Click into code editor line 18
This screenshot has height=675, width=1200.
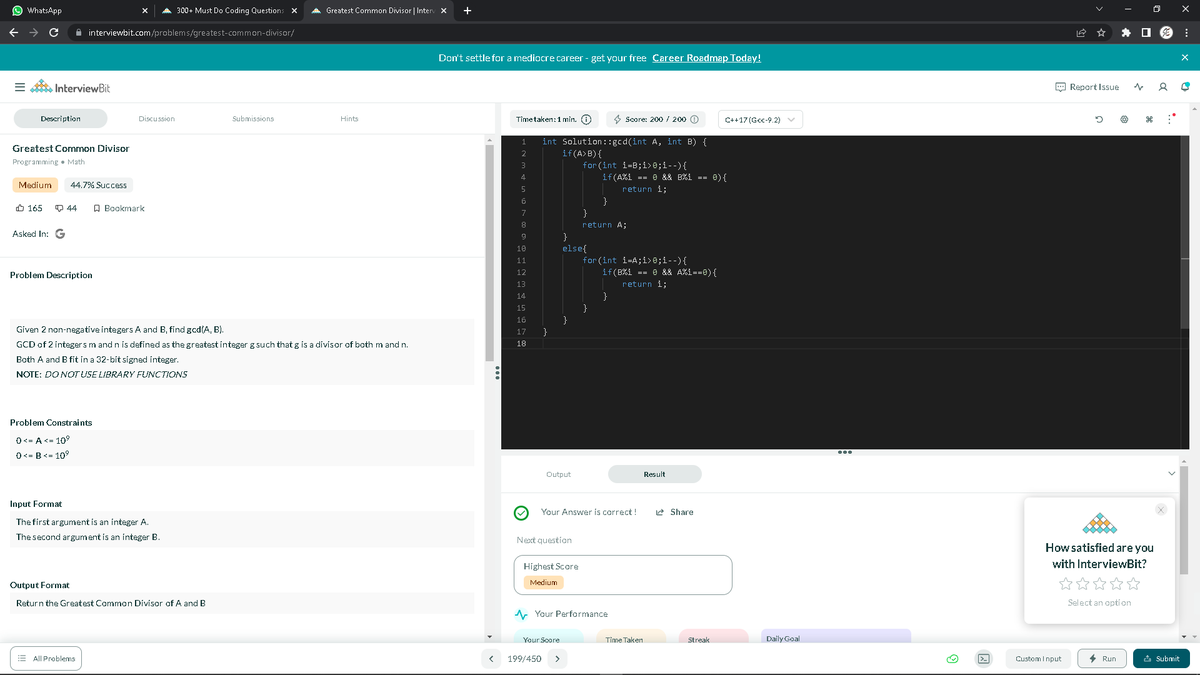pos(860,342)
